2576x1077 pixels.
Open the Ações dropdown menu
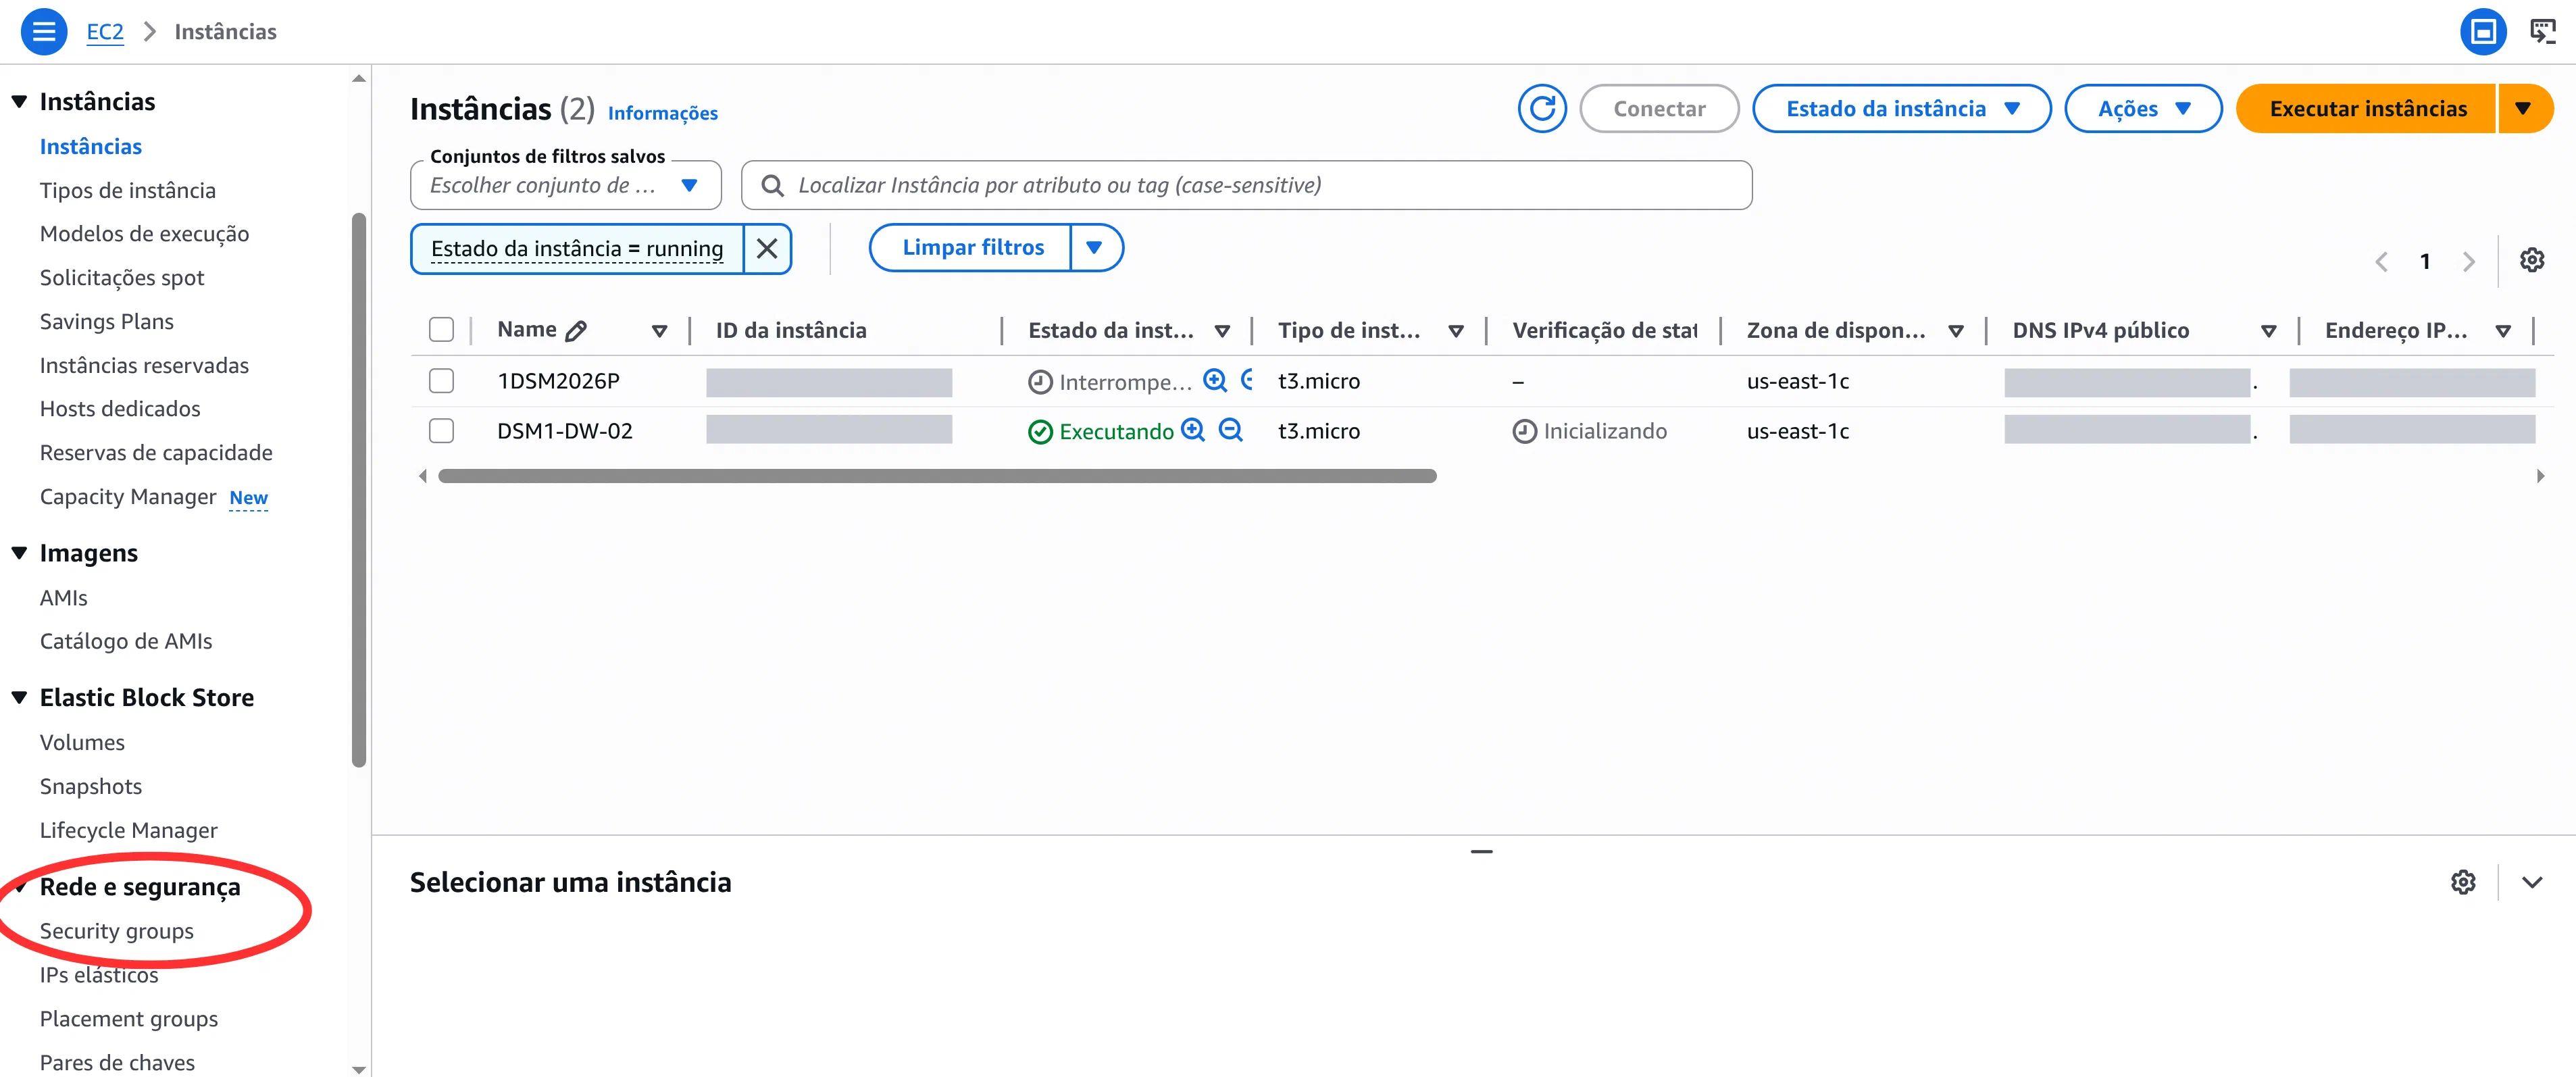pos(2143,108)
